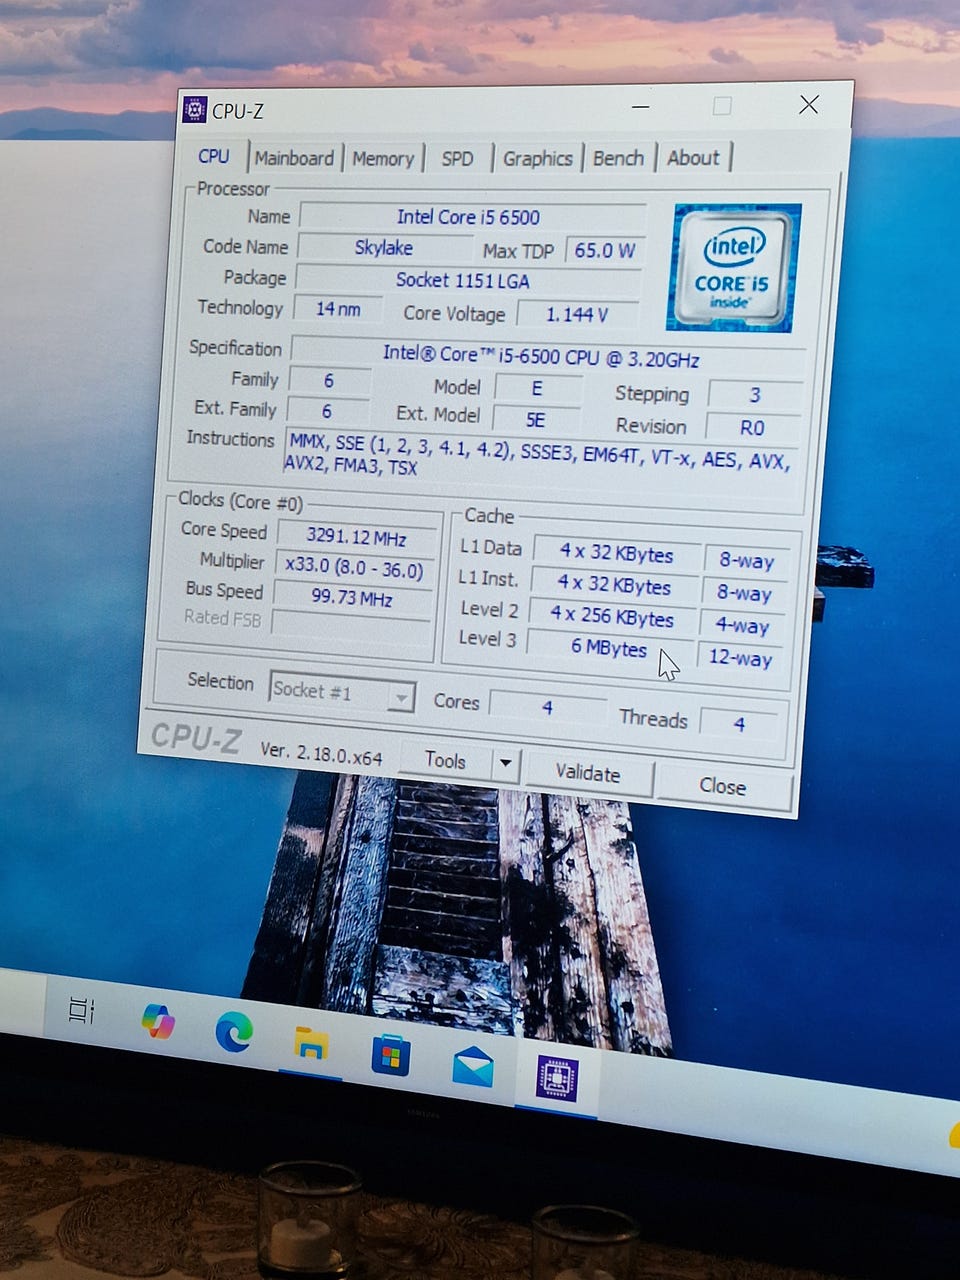Viewport: 960px width, 1280px height.
Task: Launch Copilot from the taskbar
Action: click(158, 1021)
